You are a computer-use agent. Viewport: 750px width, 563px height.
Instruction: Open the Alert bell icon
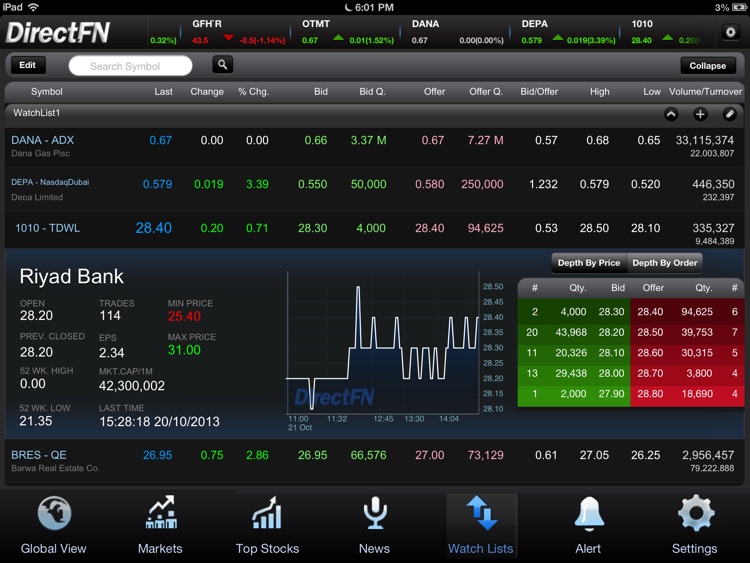click(588, 514)
